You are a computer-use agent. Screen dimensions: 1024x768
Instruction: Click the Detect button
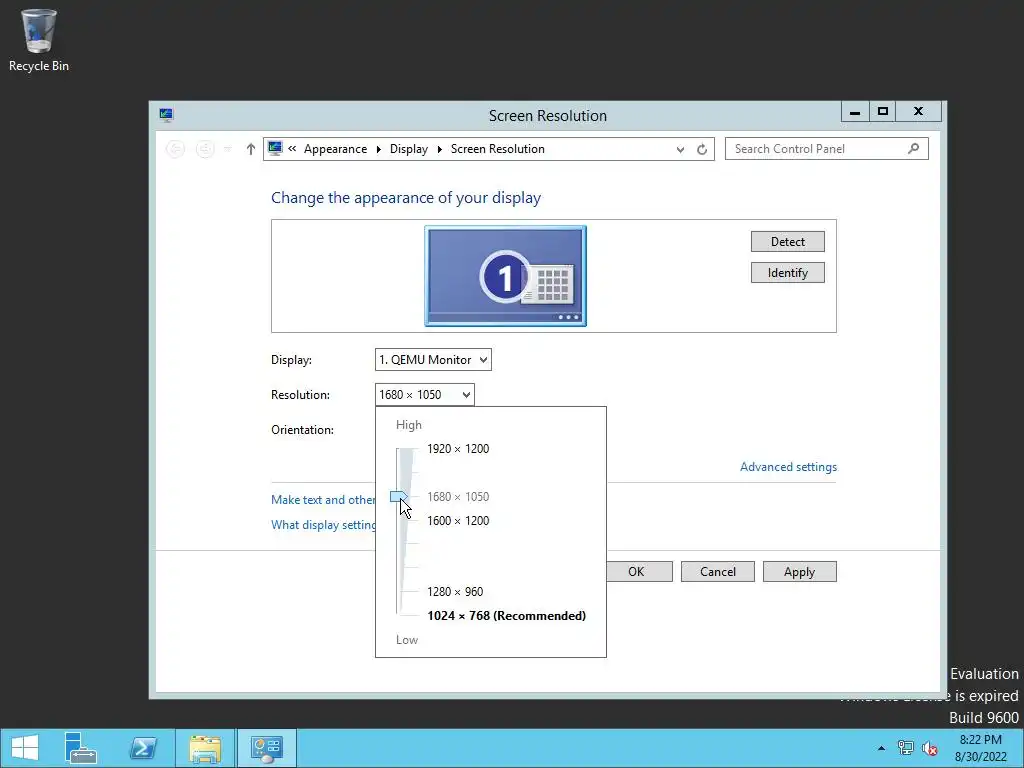(788, 242)
